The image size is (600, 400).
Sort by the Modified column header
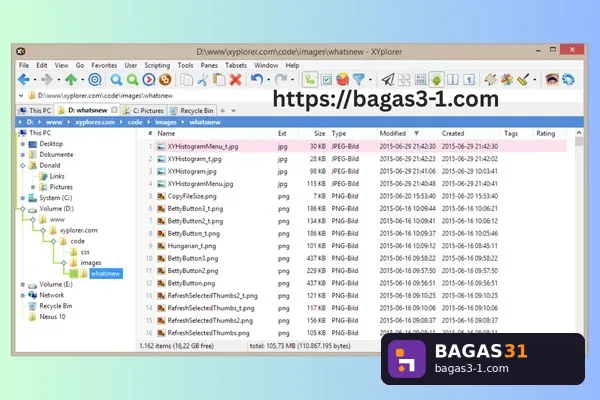coord(407,133)
